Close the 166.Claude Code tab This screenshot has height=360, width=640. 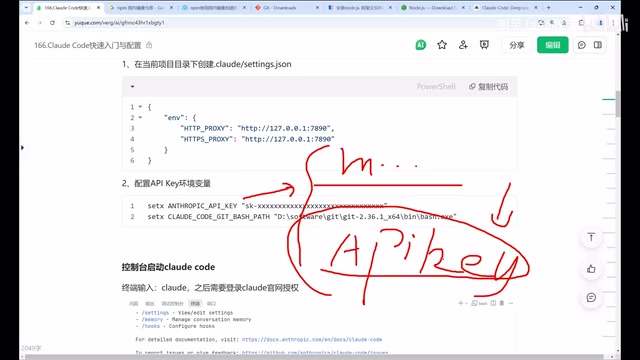coord(98,7)
